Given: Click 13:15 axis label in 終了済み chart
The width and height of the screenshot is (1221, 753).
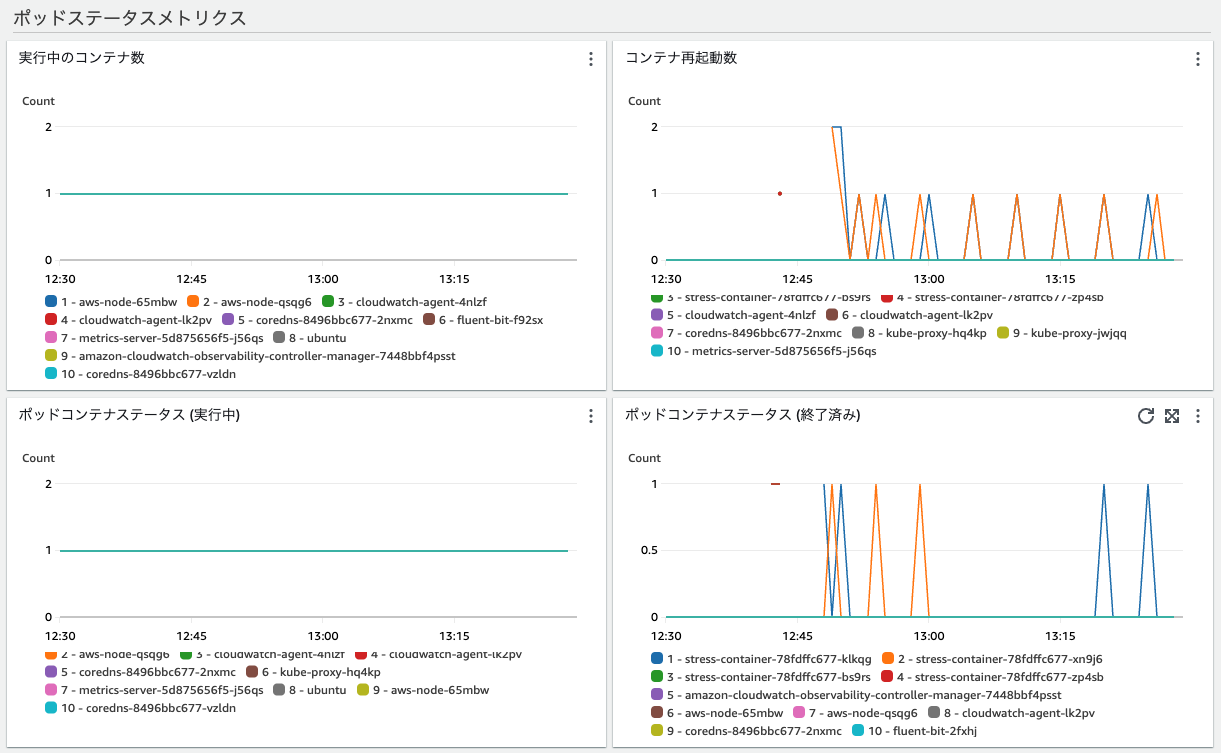Looking at the screenshot, I should pos(1060,636).
